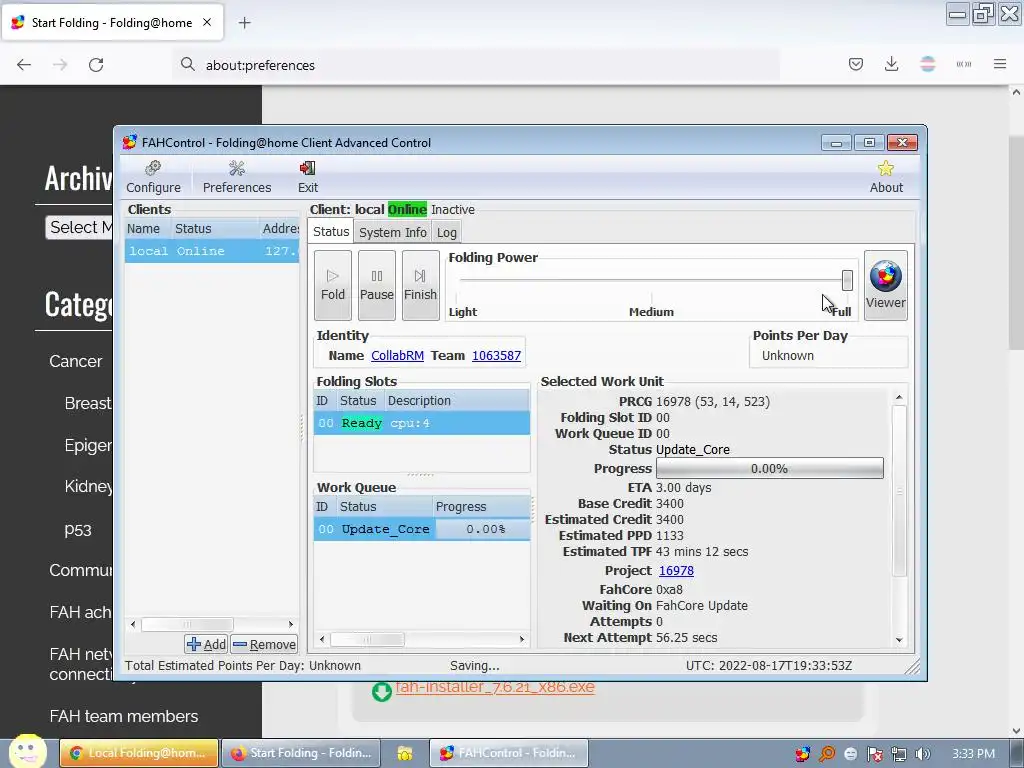
Task: Click Work Queue right scroll arrow
Action: coord(522,639)
